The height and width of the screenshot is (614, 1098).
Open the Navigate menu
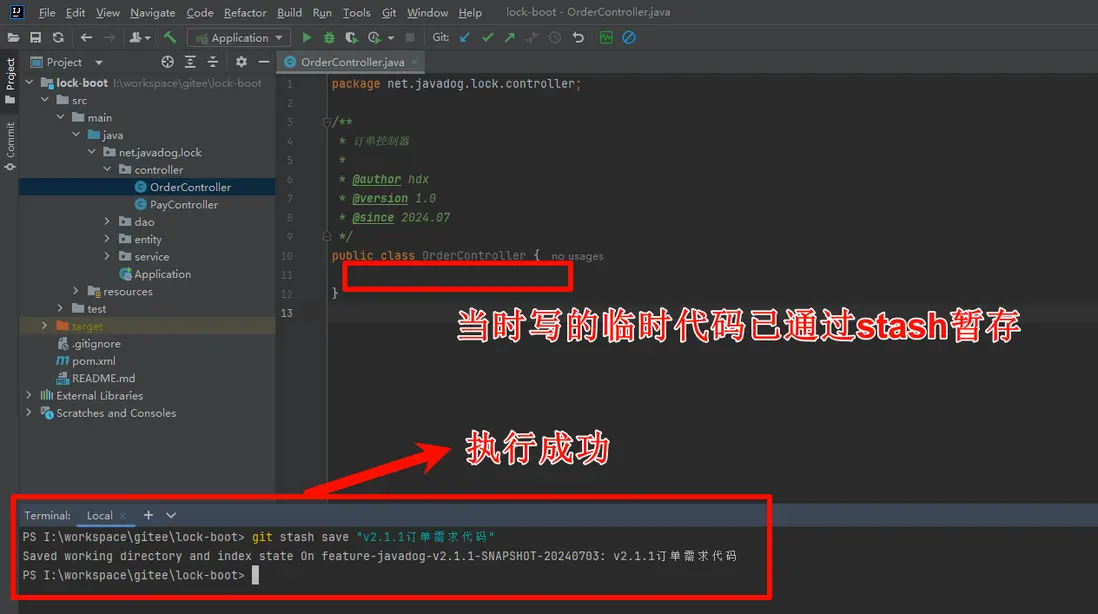pyautogui.click(x=153, y=13)
